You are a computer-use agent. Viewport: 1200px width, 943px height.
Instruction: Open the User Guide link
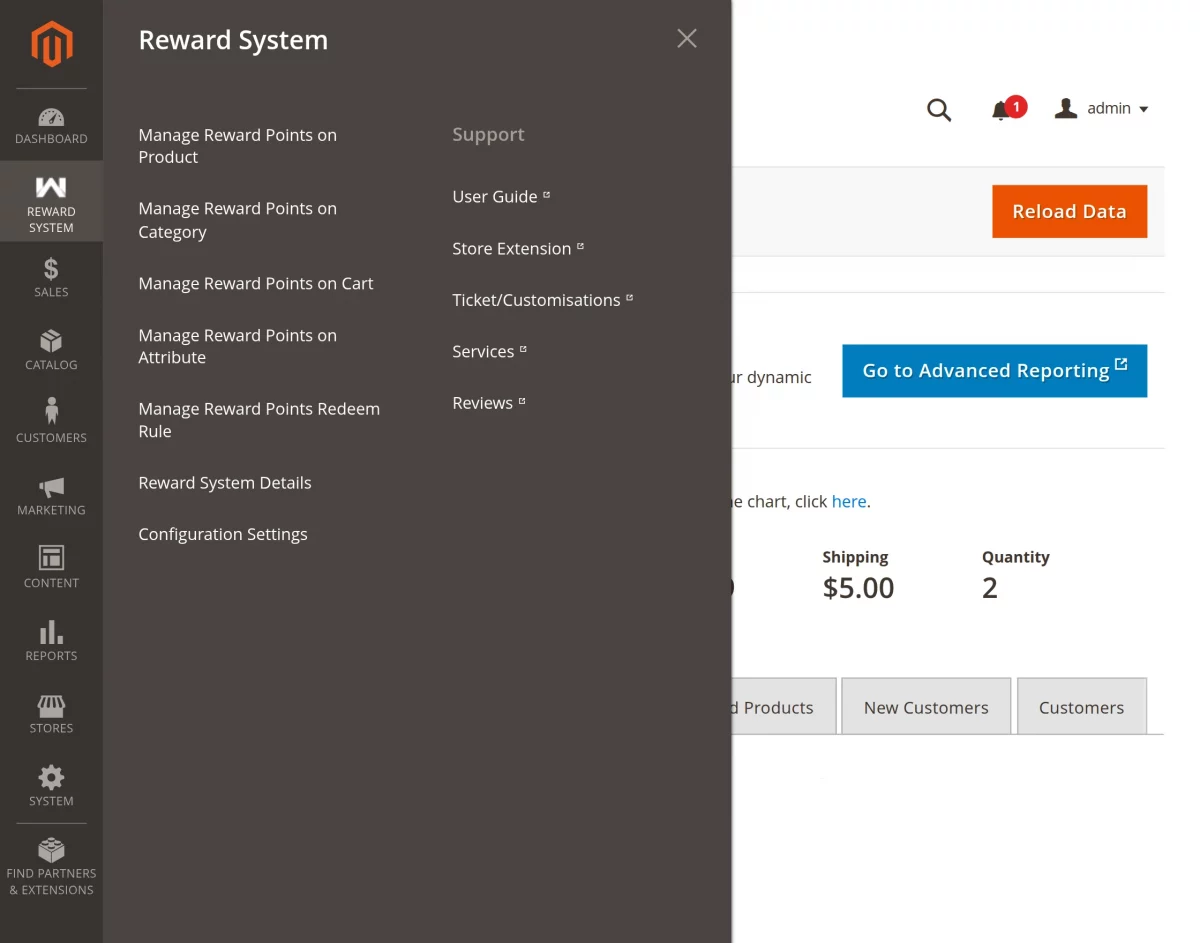tap(494, 196)
